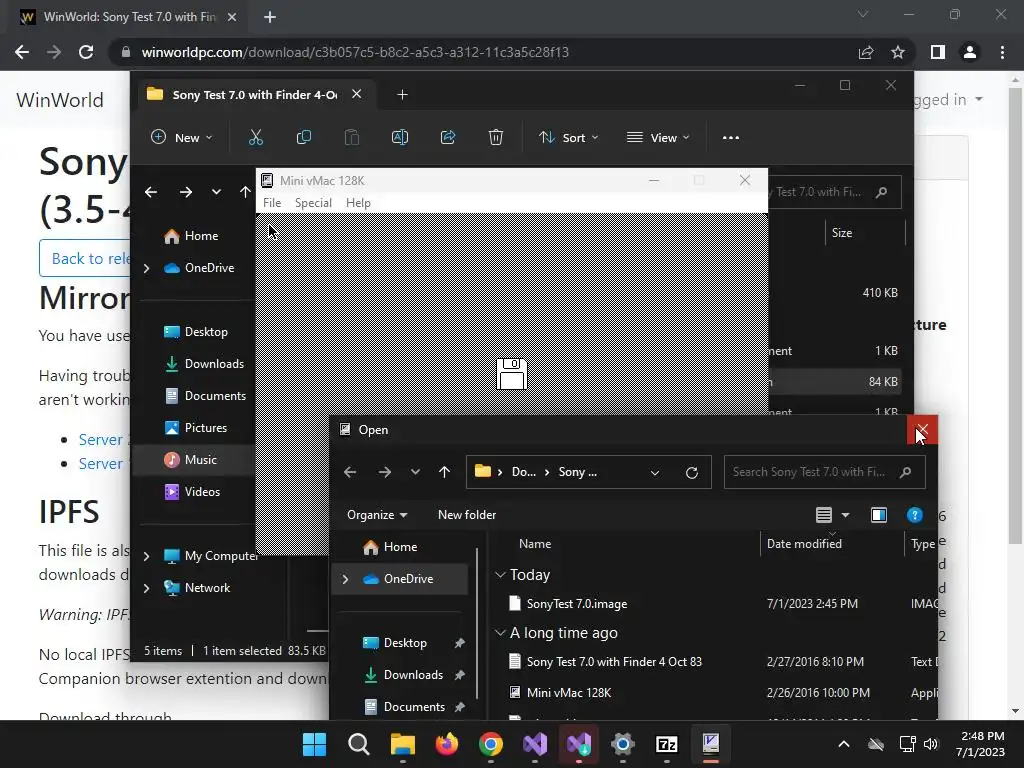The height and width of the screenshot is (768, 1024).
Task: Select the Sony Test 7.0 Explorer tab
Action: click(x=255, y=95)
